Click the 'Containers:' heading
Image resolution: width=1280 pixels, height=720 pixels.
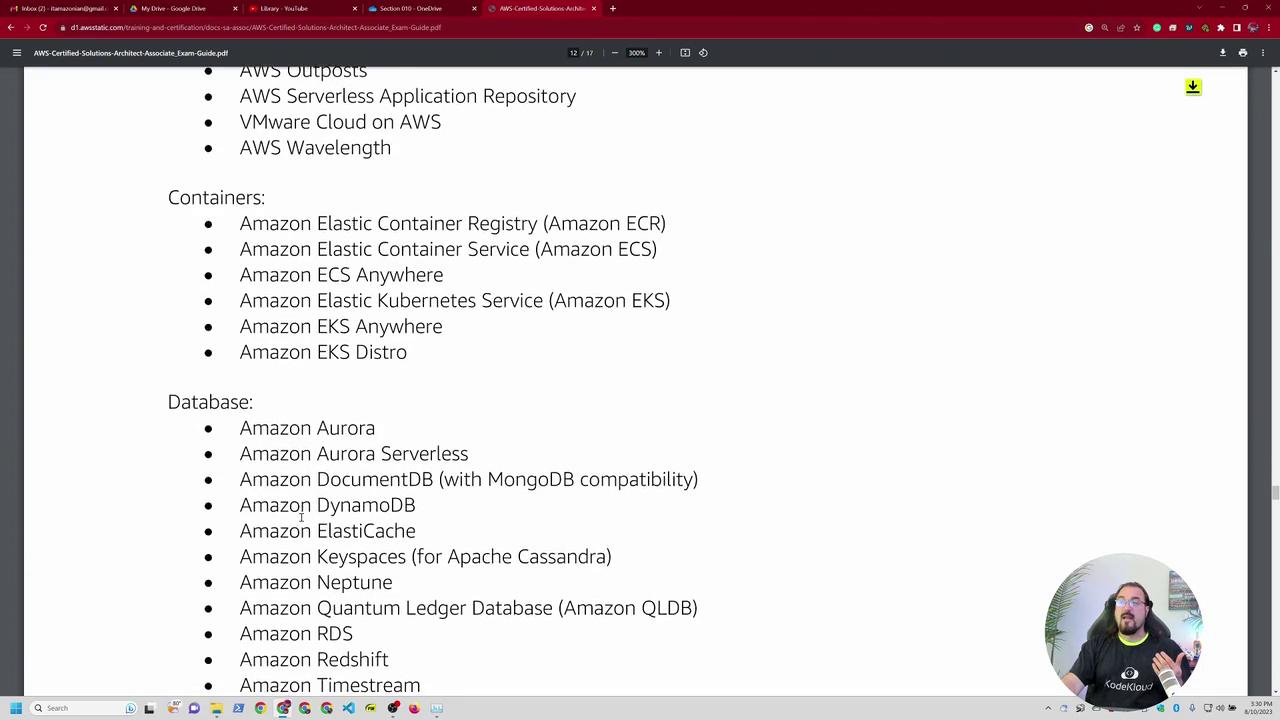coord(216,198)
